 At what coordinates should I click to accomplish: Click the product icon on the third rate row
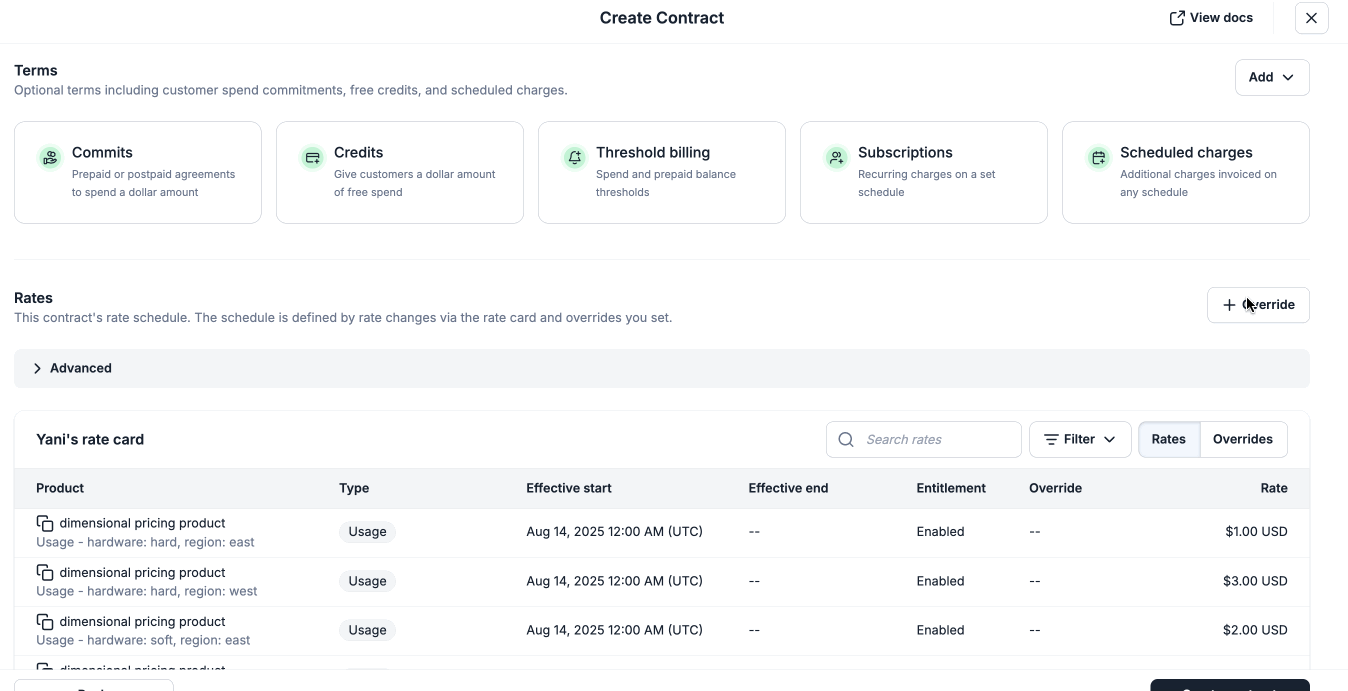pos(44,621)
